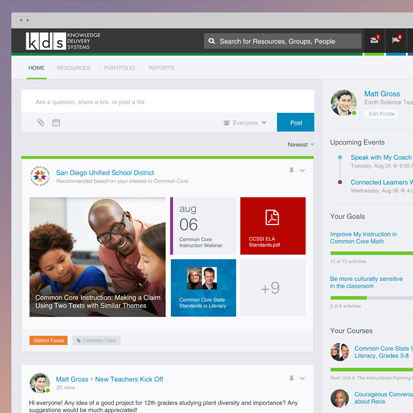Viewport: 413px width, 413px height.
Task: Open the Newest sort dropdown
Action: coord(301,145)
